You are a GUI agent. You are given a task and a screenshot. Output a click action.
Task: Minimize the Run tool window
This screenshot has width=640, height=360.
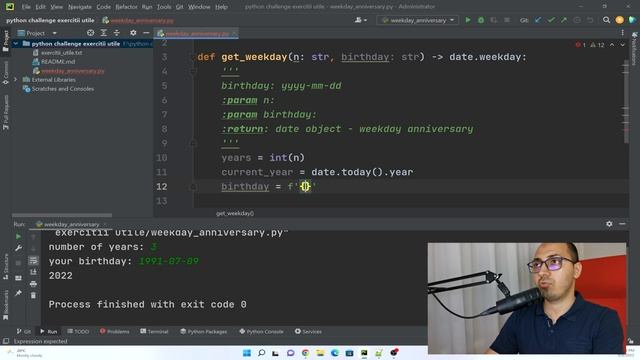(x=622, y=224)
